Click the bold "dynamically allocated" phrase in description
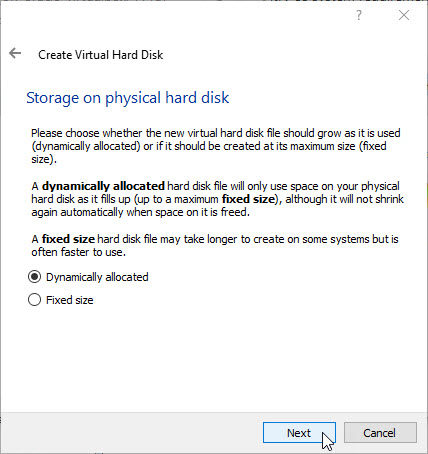Image resolution: width=428 pixels, height=454 pixels. 103,186
